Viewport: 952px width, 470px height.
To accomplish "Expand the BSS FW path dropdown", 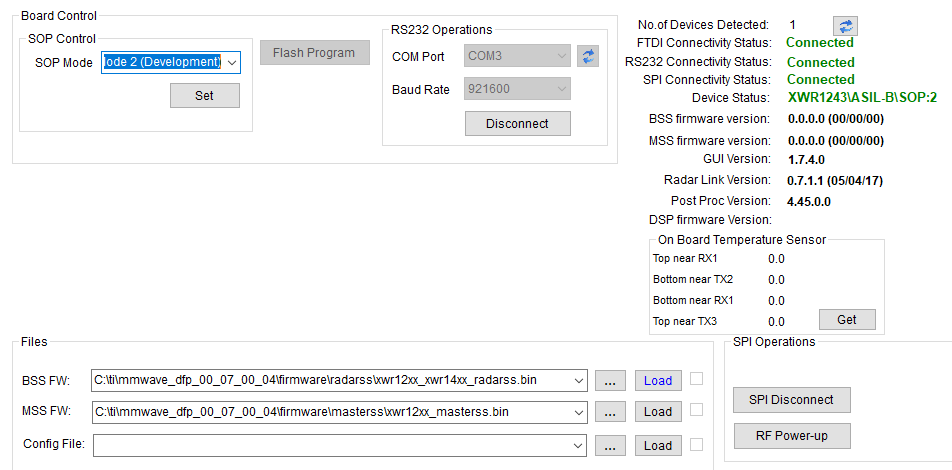I will [578, 381].
